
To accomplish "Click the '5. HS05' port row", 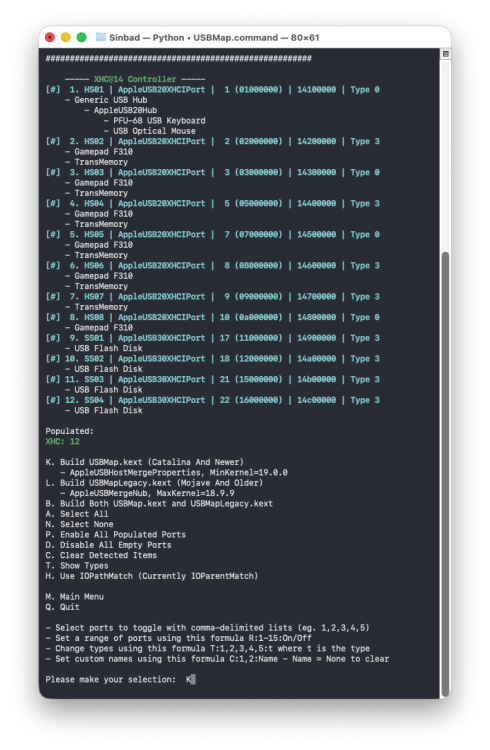I will (x=212, y=234).
